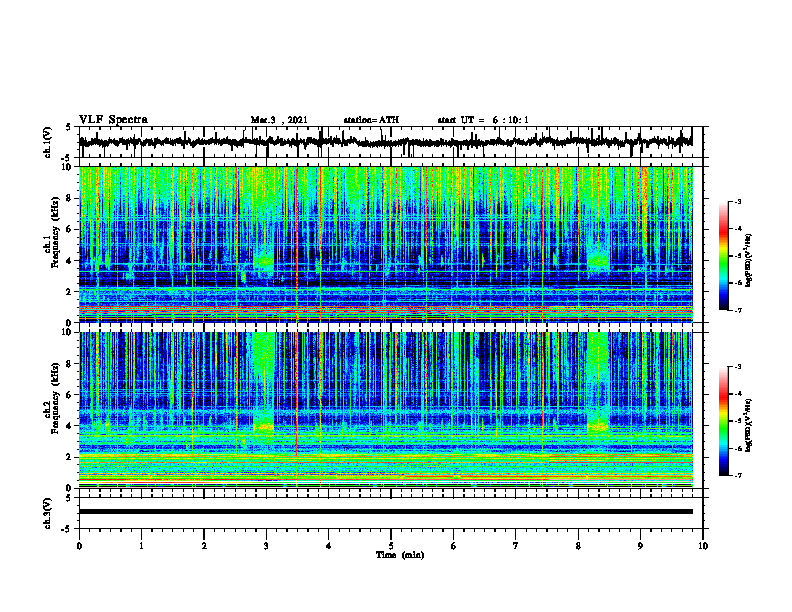Select the ch.2 colorbar log(PSD) units label

[749, 425]
